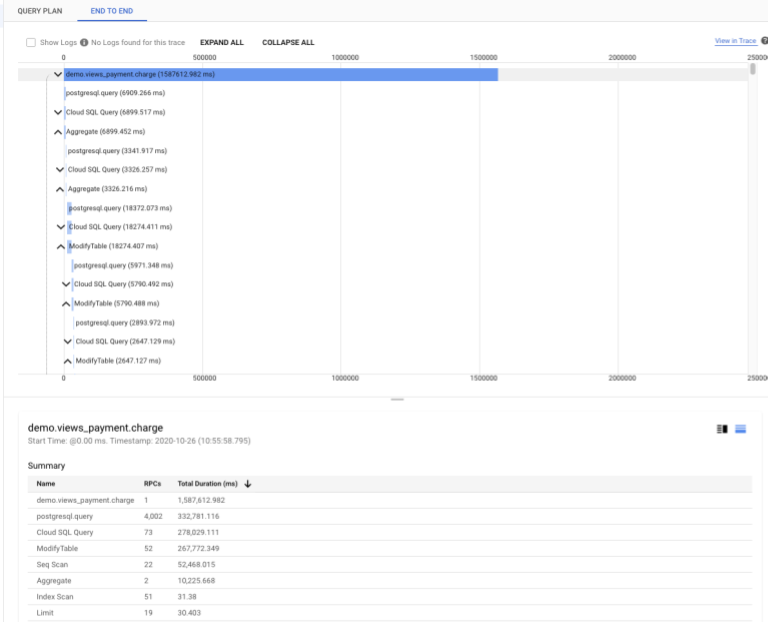This screenshot has height=622, width=769.
Task: Select the END TO END tab
Action: 112,11
